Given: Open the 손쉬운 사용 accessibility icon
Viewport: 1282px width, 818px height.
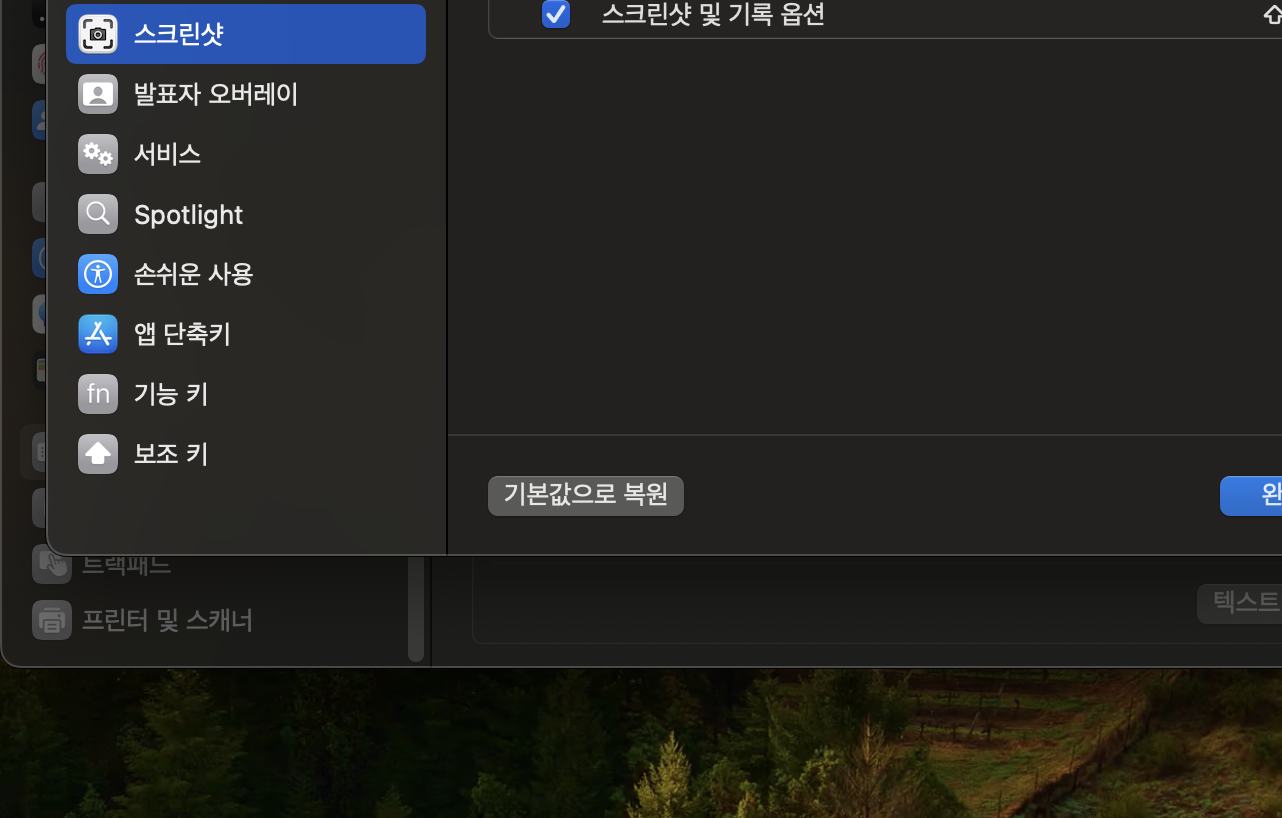Looking at the screenshot, I should point(98,274).
